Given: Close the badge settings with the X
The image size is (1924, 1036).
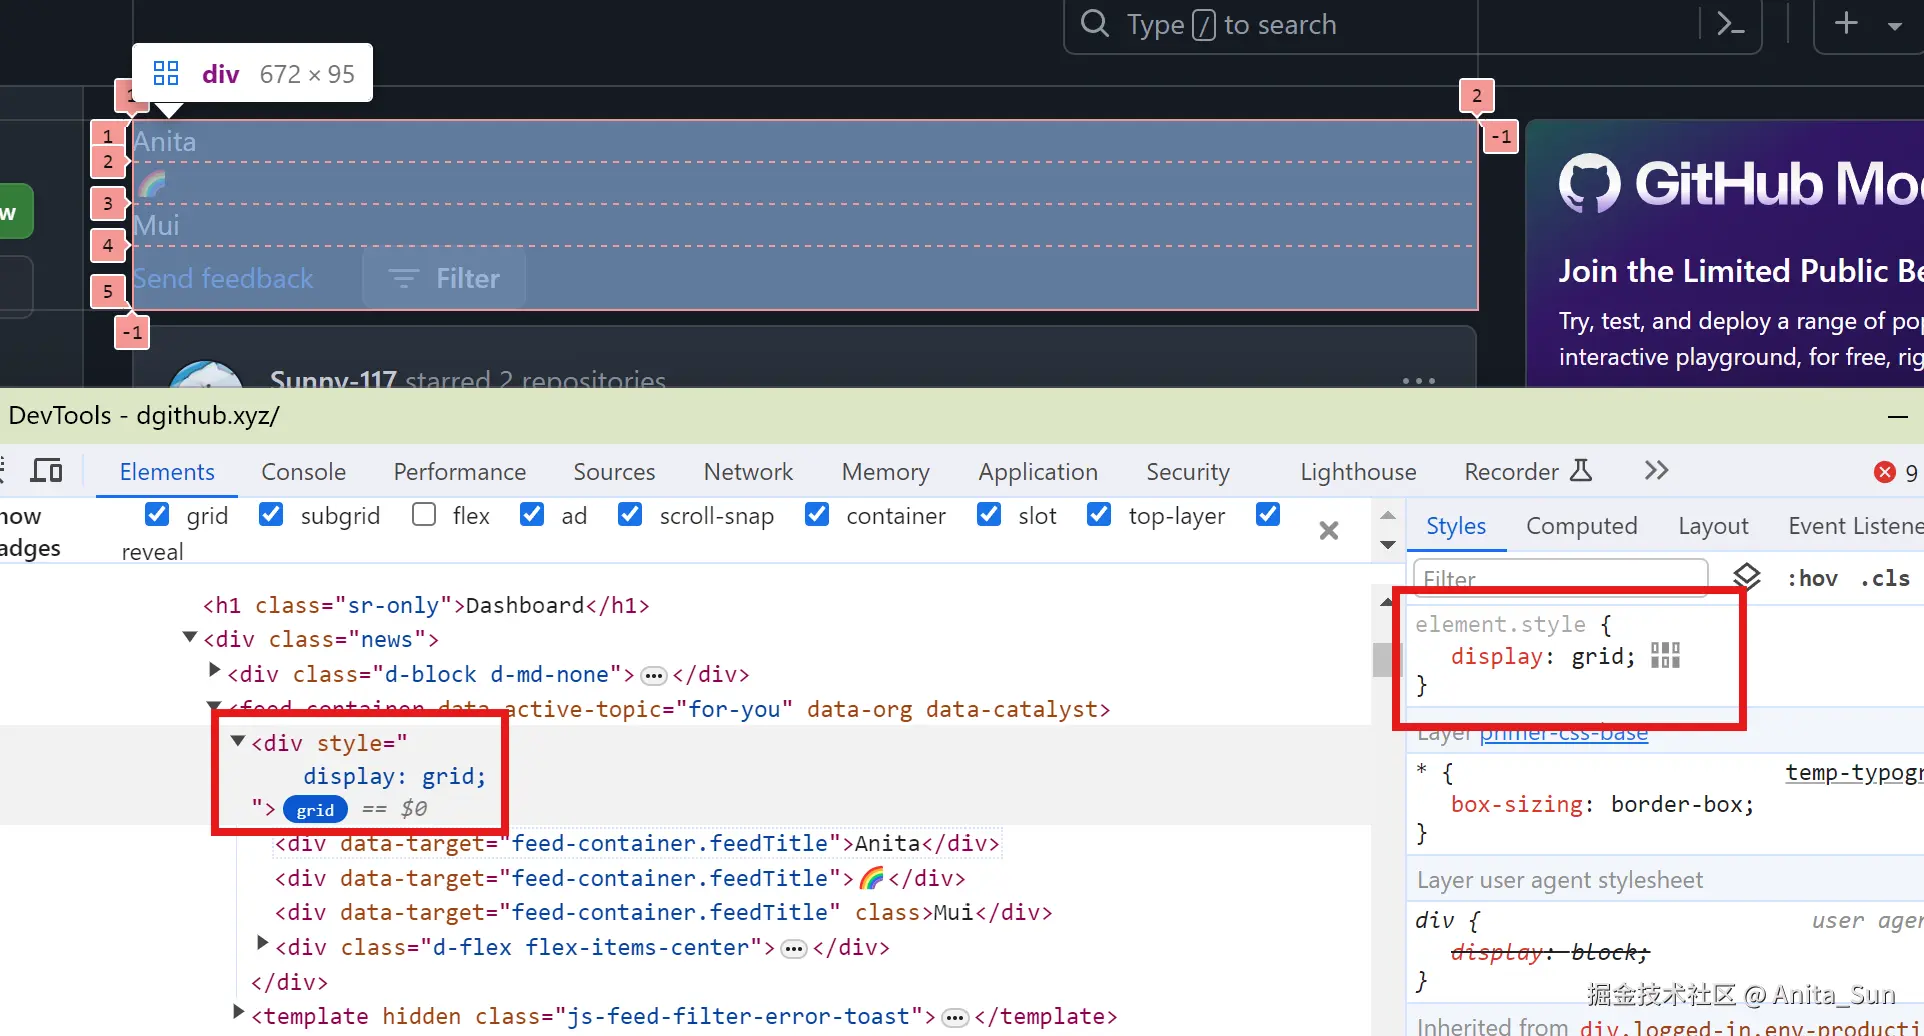Looking at the screenshot, I should tap(1329, 530).
